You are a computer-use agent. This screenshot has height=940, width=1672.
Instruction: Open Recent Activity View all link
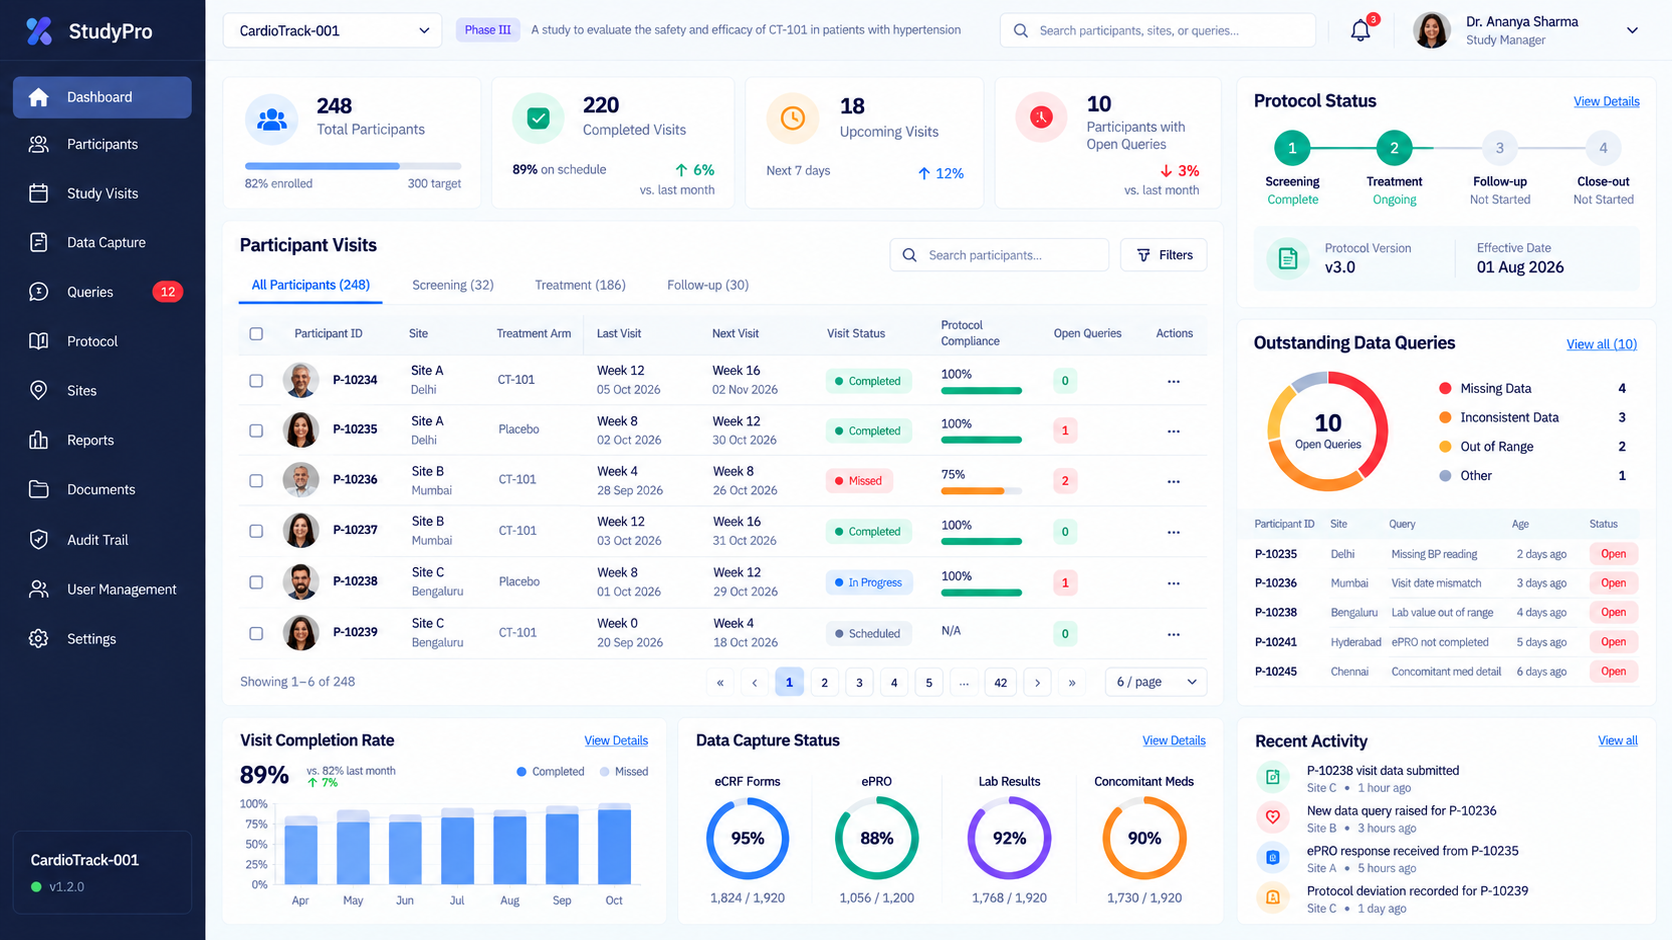[1617, 741]
